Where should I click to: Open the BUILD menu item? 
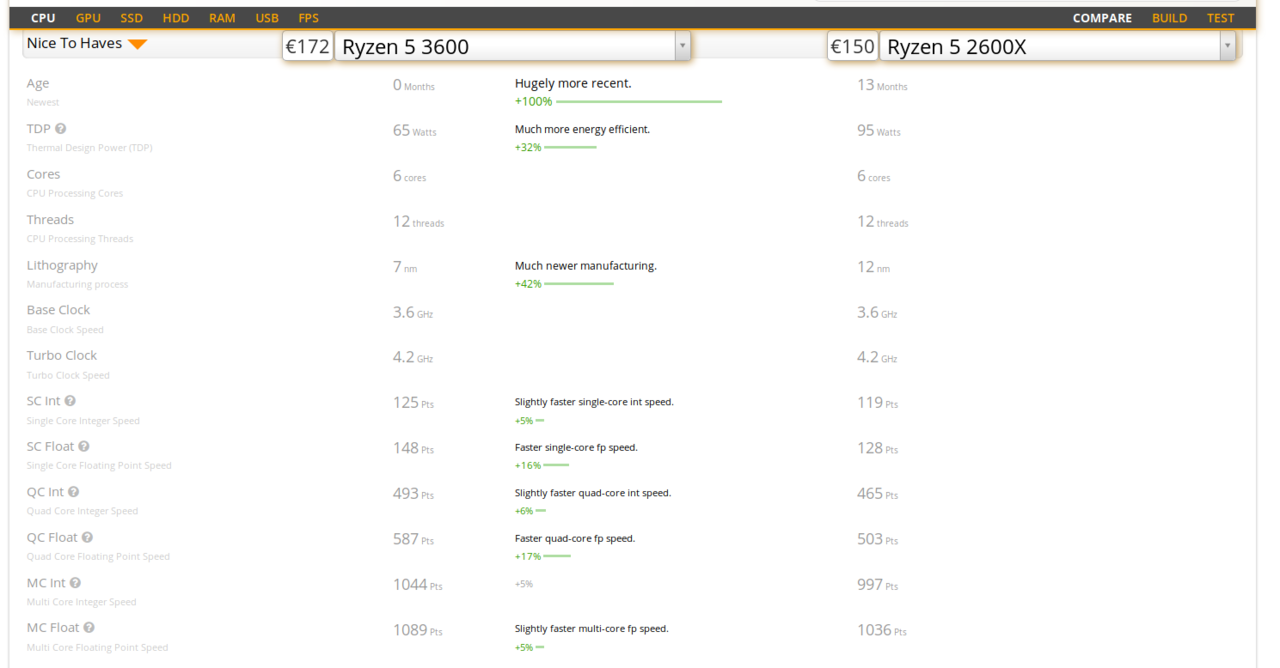tap(1169, 18)
